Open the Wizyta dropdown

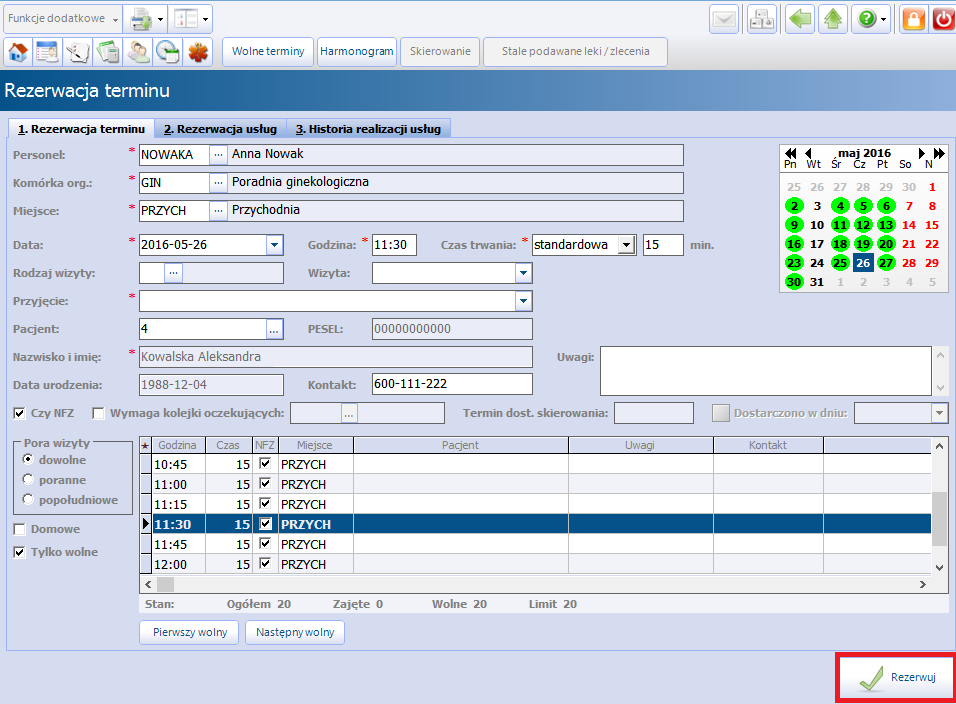tap(523, 273)
